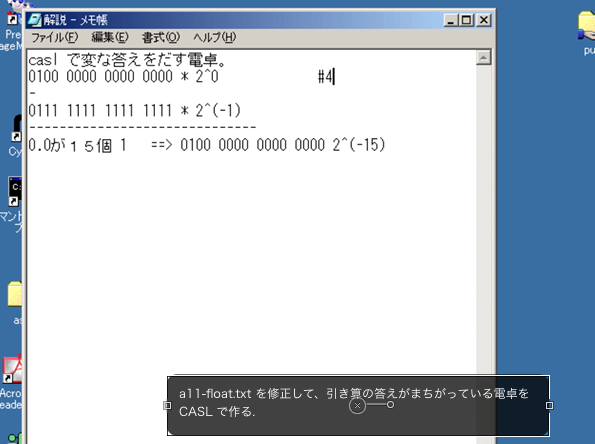Click the Notepad icon in title bar

click(x=35, y=20)
